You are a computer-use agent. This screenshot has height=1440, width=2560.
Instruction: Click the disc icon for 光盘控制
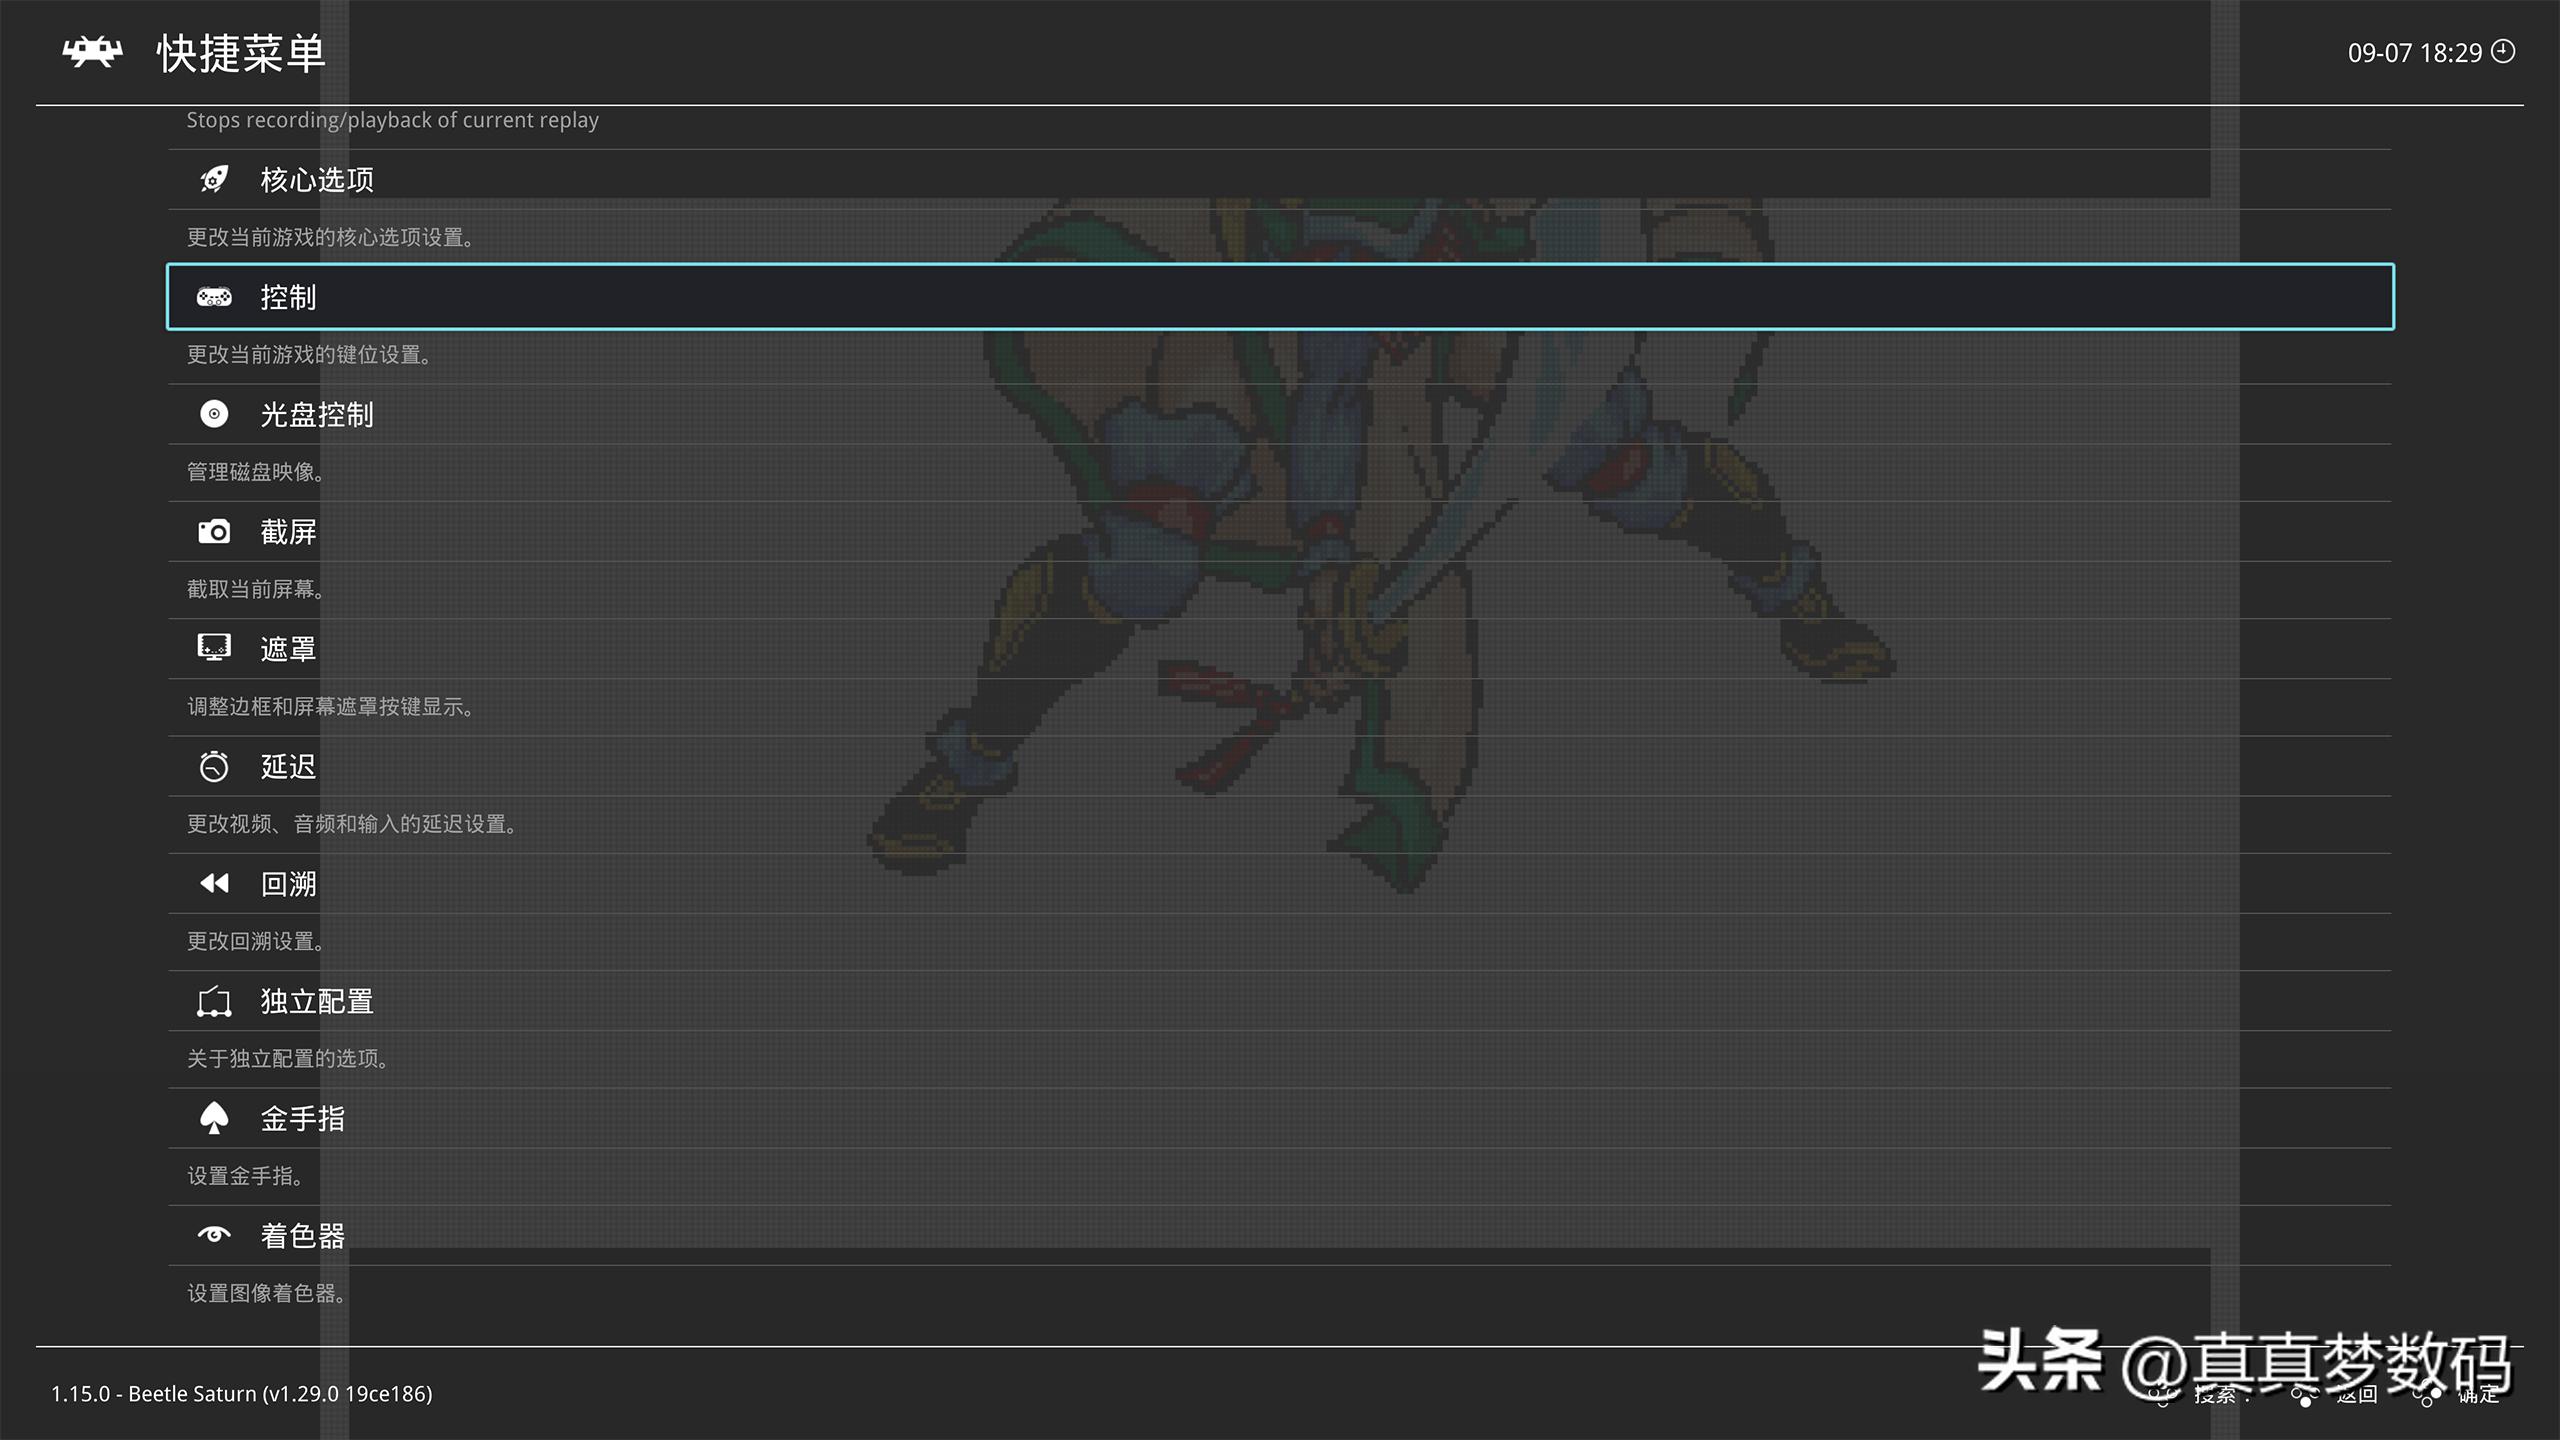click(214, 414)
